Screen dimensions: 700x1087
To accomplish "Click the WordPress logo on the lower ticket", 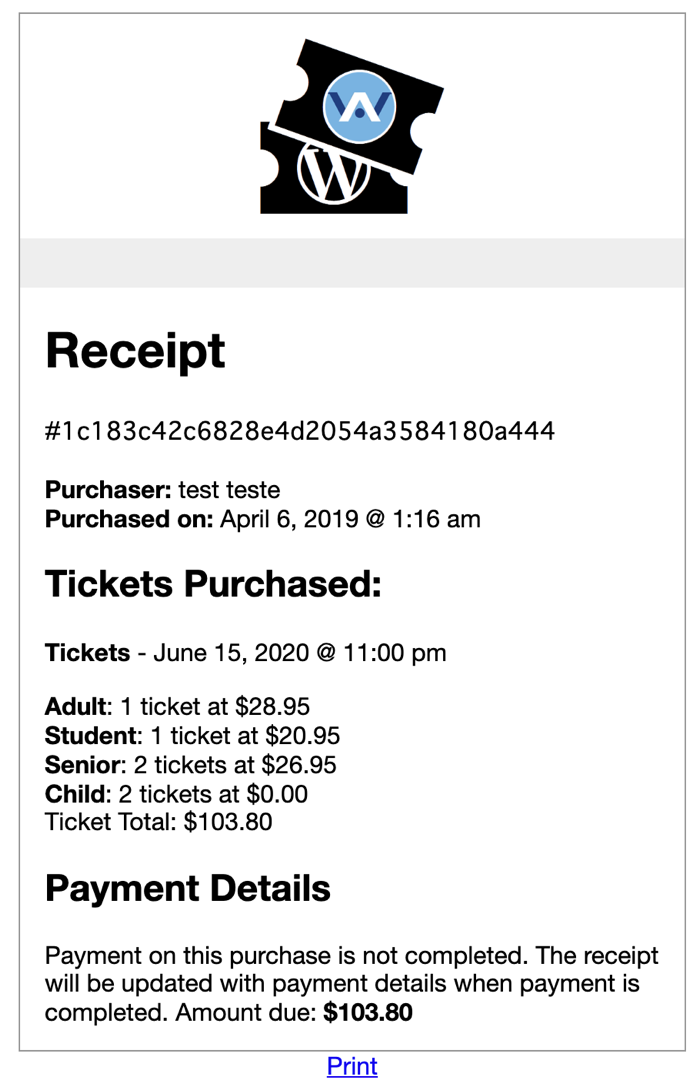I will tap(331, 171).
